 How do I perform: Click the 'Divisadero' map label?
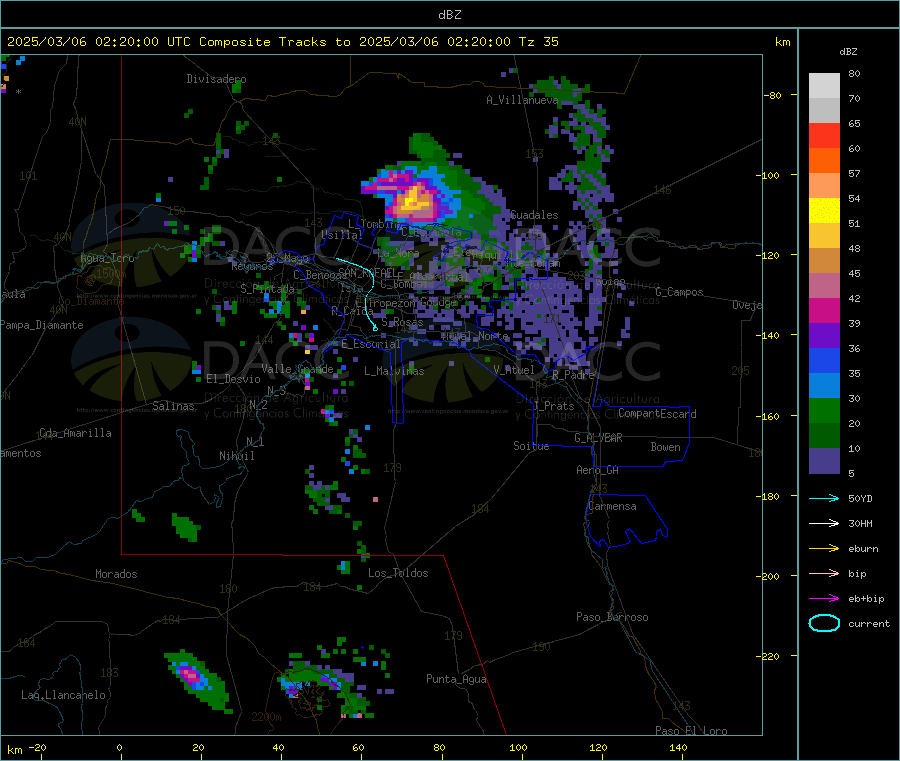(216, 79)
